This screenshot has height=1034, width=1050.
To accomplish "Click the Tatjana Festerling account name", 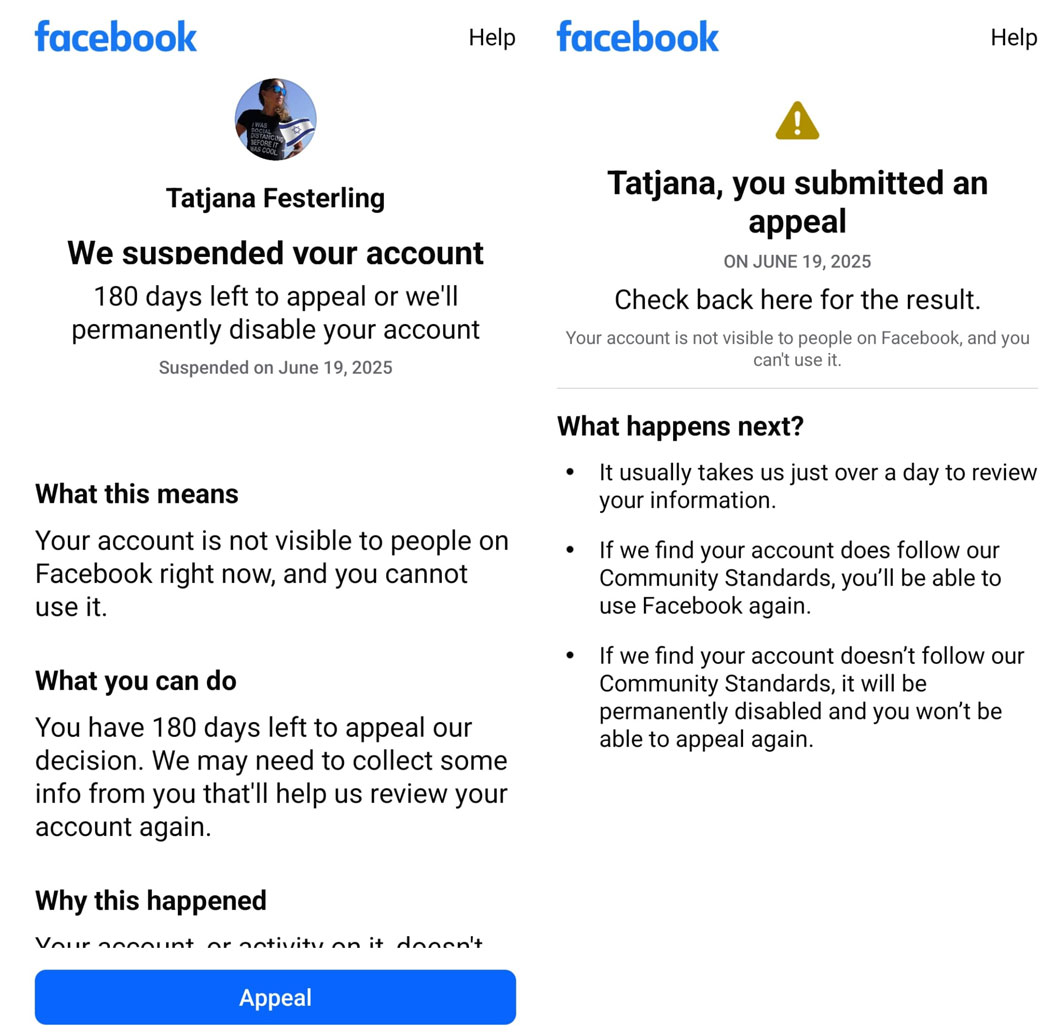I will (x=275, y=199).
